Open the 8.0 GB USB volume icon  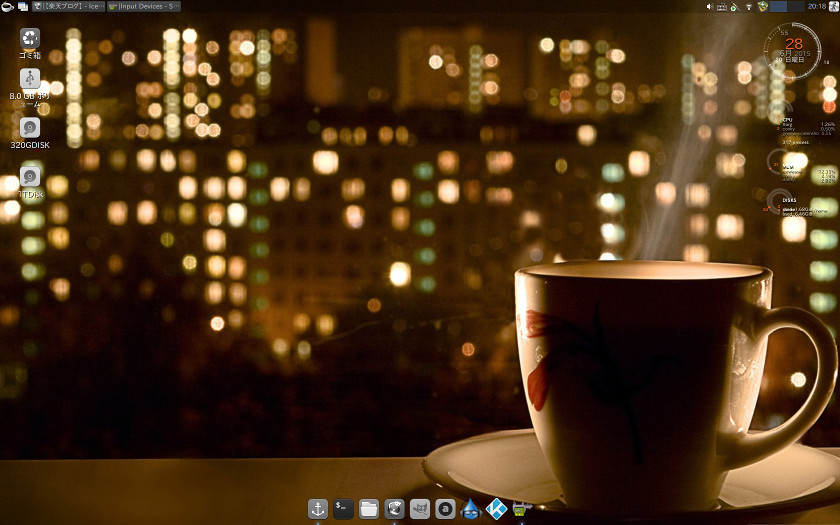tap(30, 79)
